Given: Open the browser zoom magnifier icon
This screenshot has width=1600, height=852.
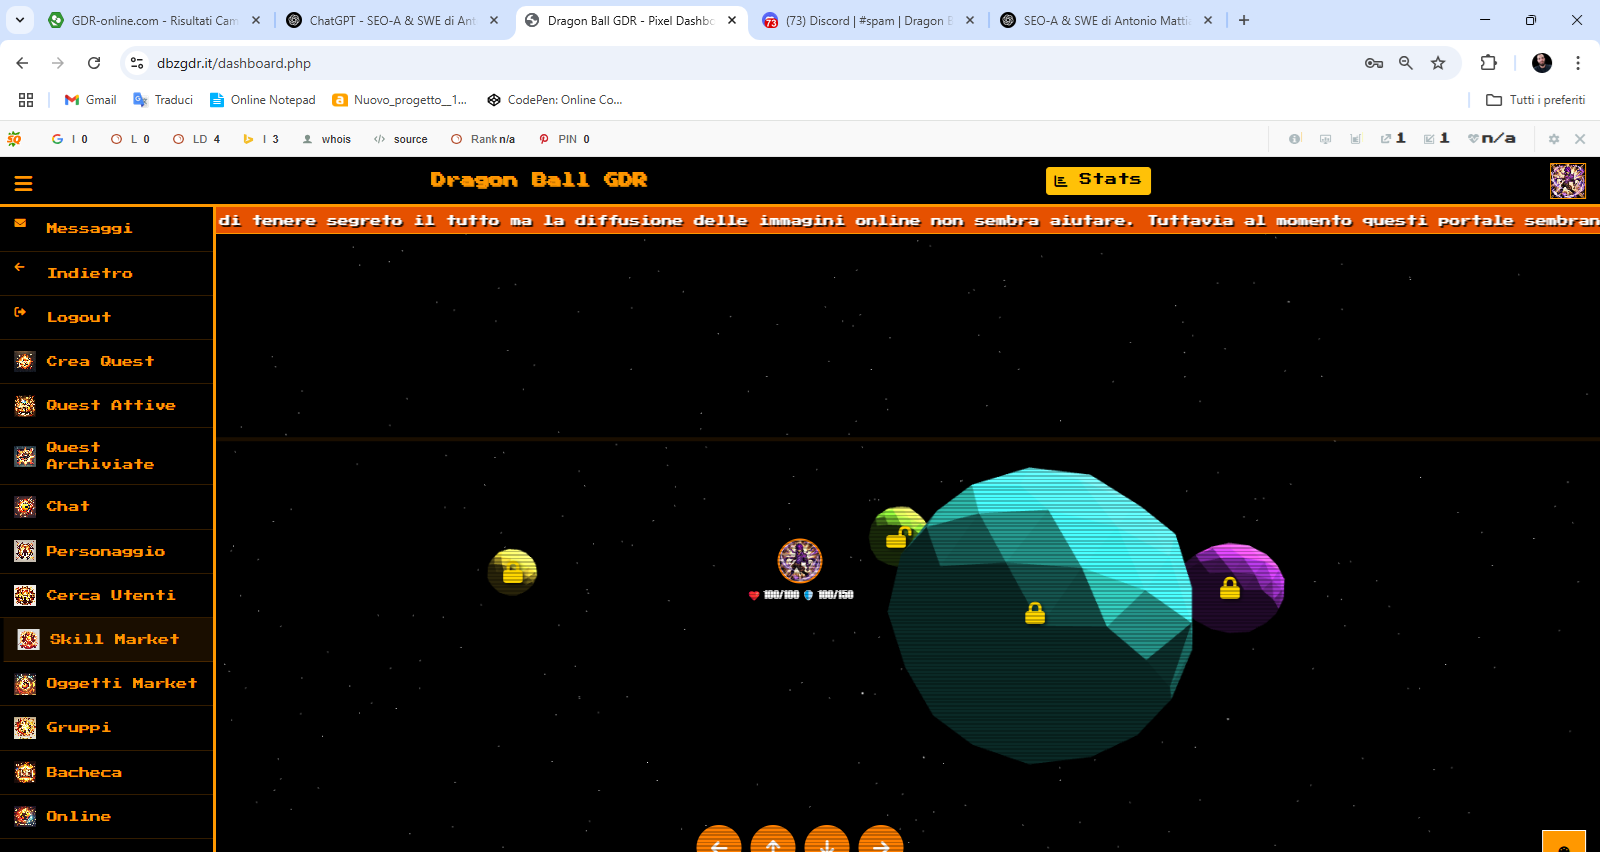Looking at the screenshot, I should tap(1406, 63).
